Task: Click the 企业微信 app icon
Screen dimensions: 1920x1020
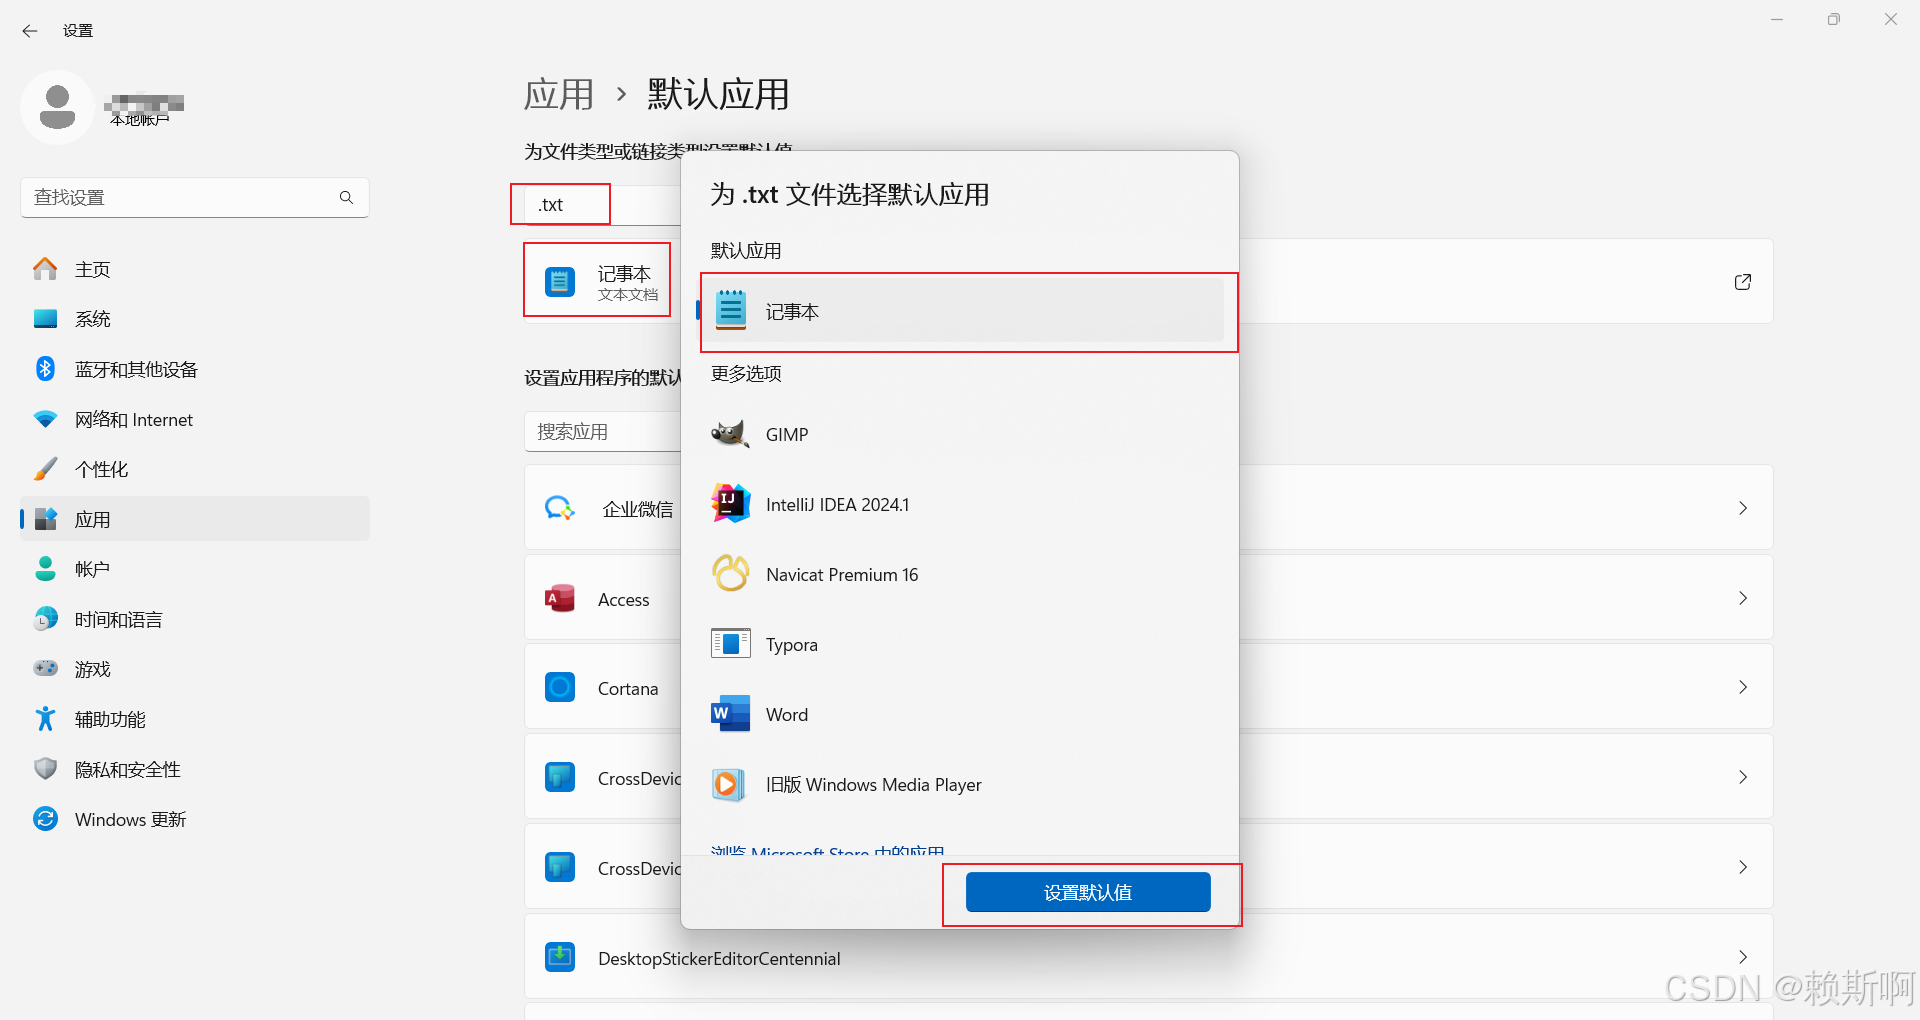Action: (x=560, y=508)
